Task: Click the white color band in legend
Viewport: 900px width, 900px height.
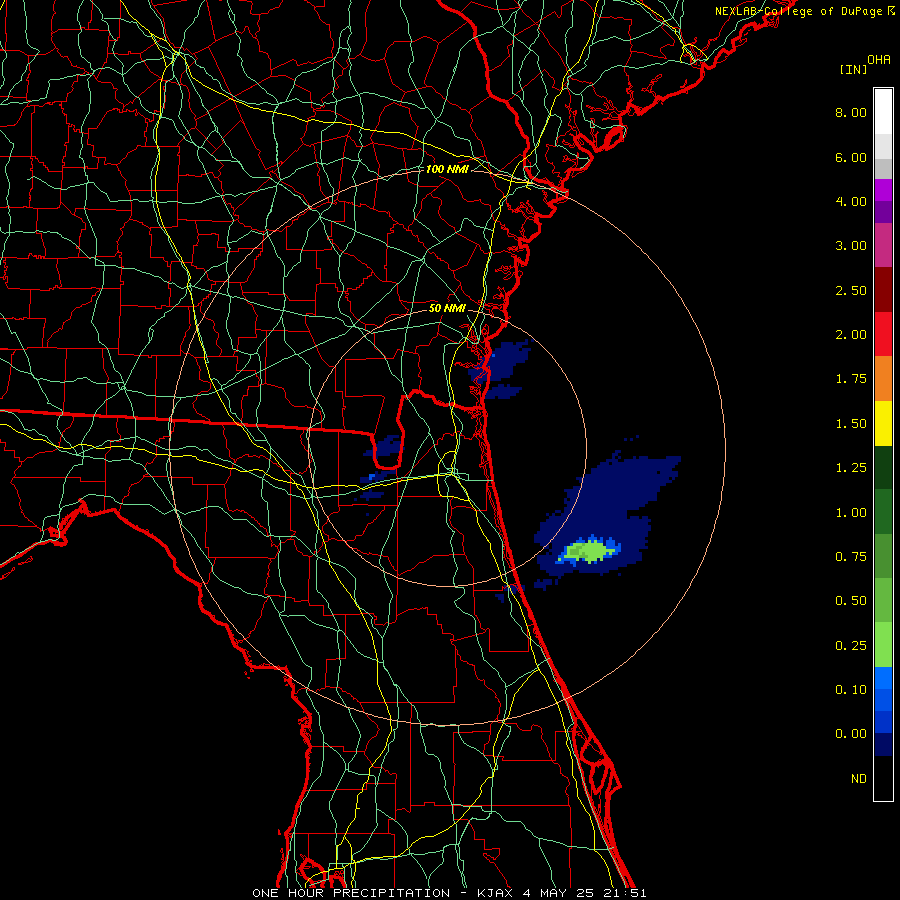Action: [883, 112]
